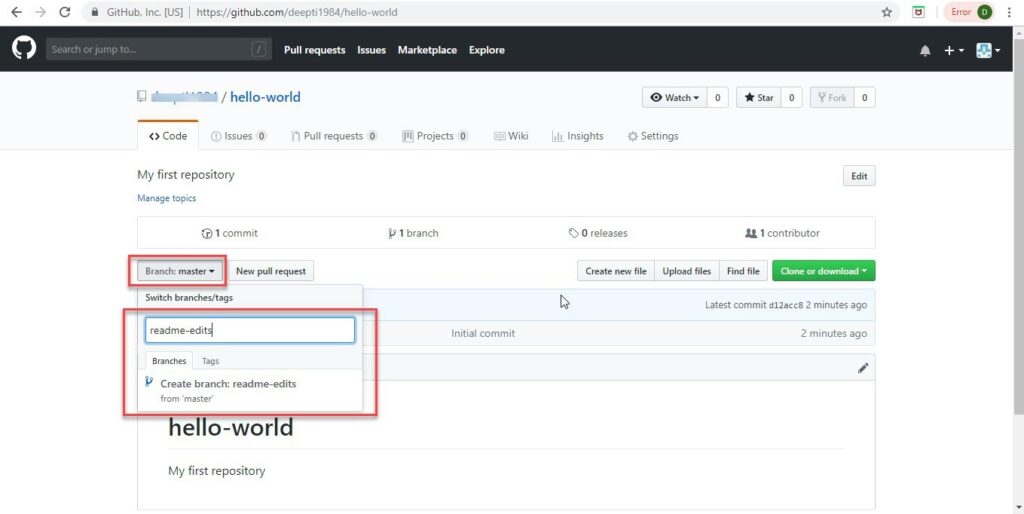The width and height of the screenshot is (1024, 514).
Task: Click the Star count number
Action: click(791, 97)
